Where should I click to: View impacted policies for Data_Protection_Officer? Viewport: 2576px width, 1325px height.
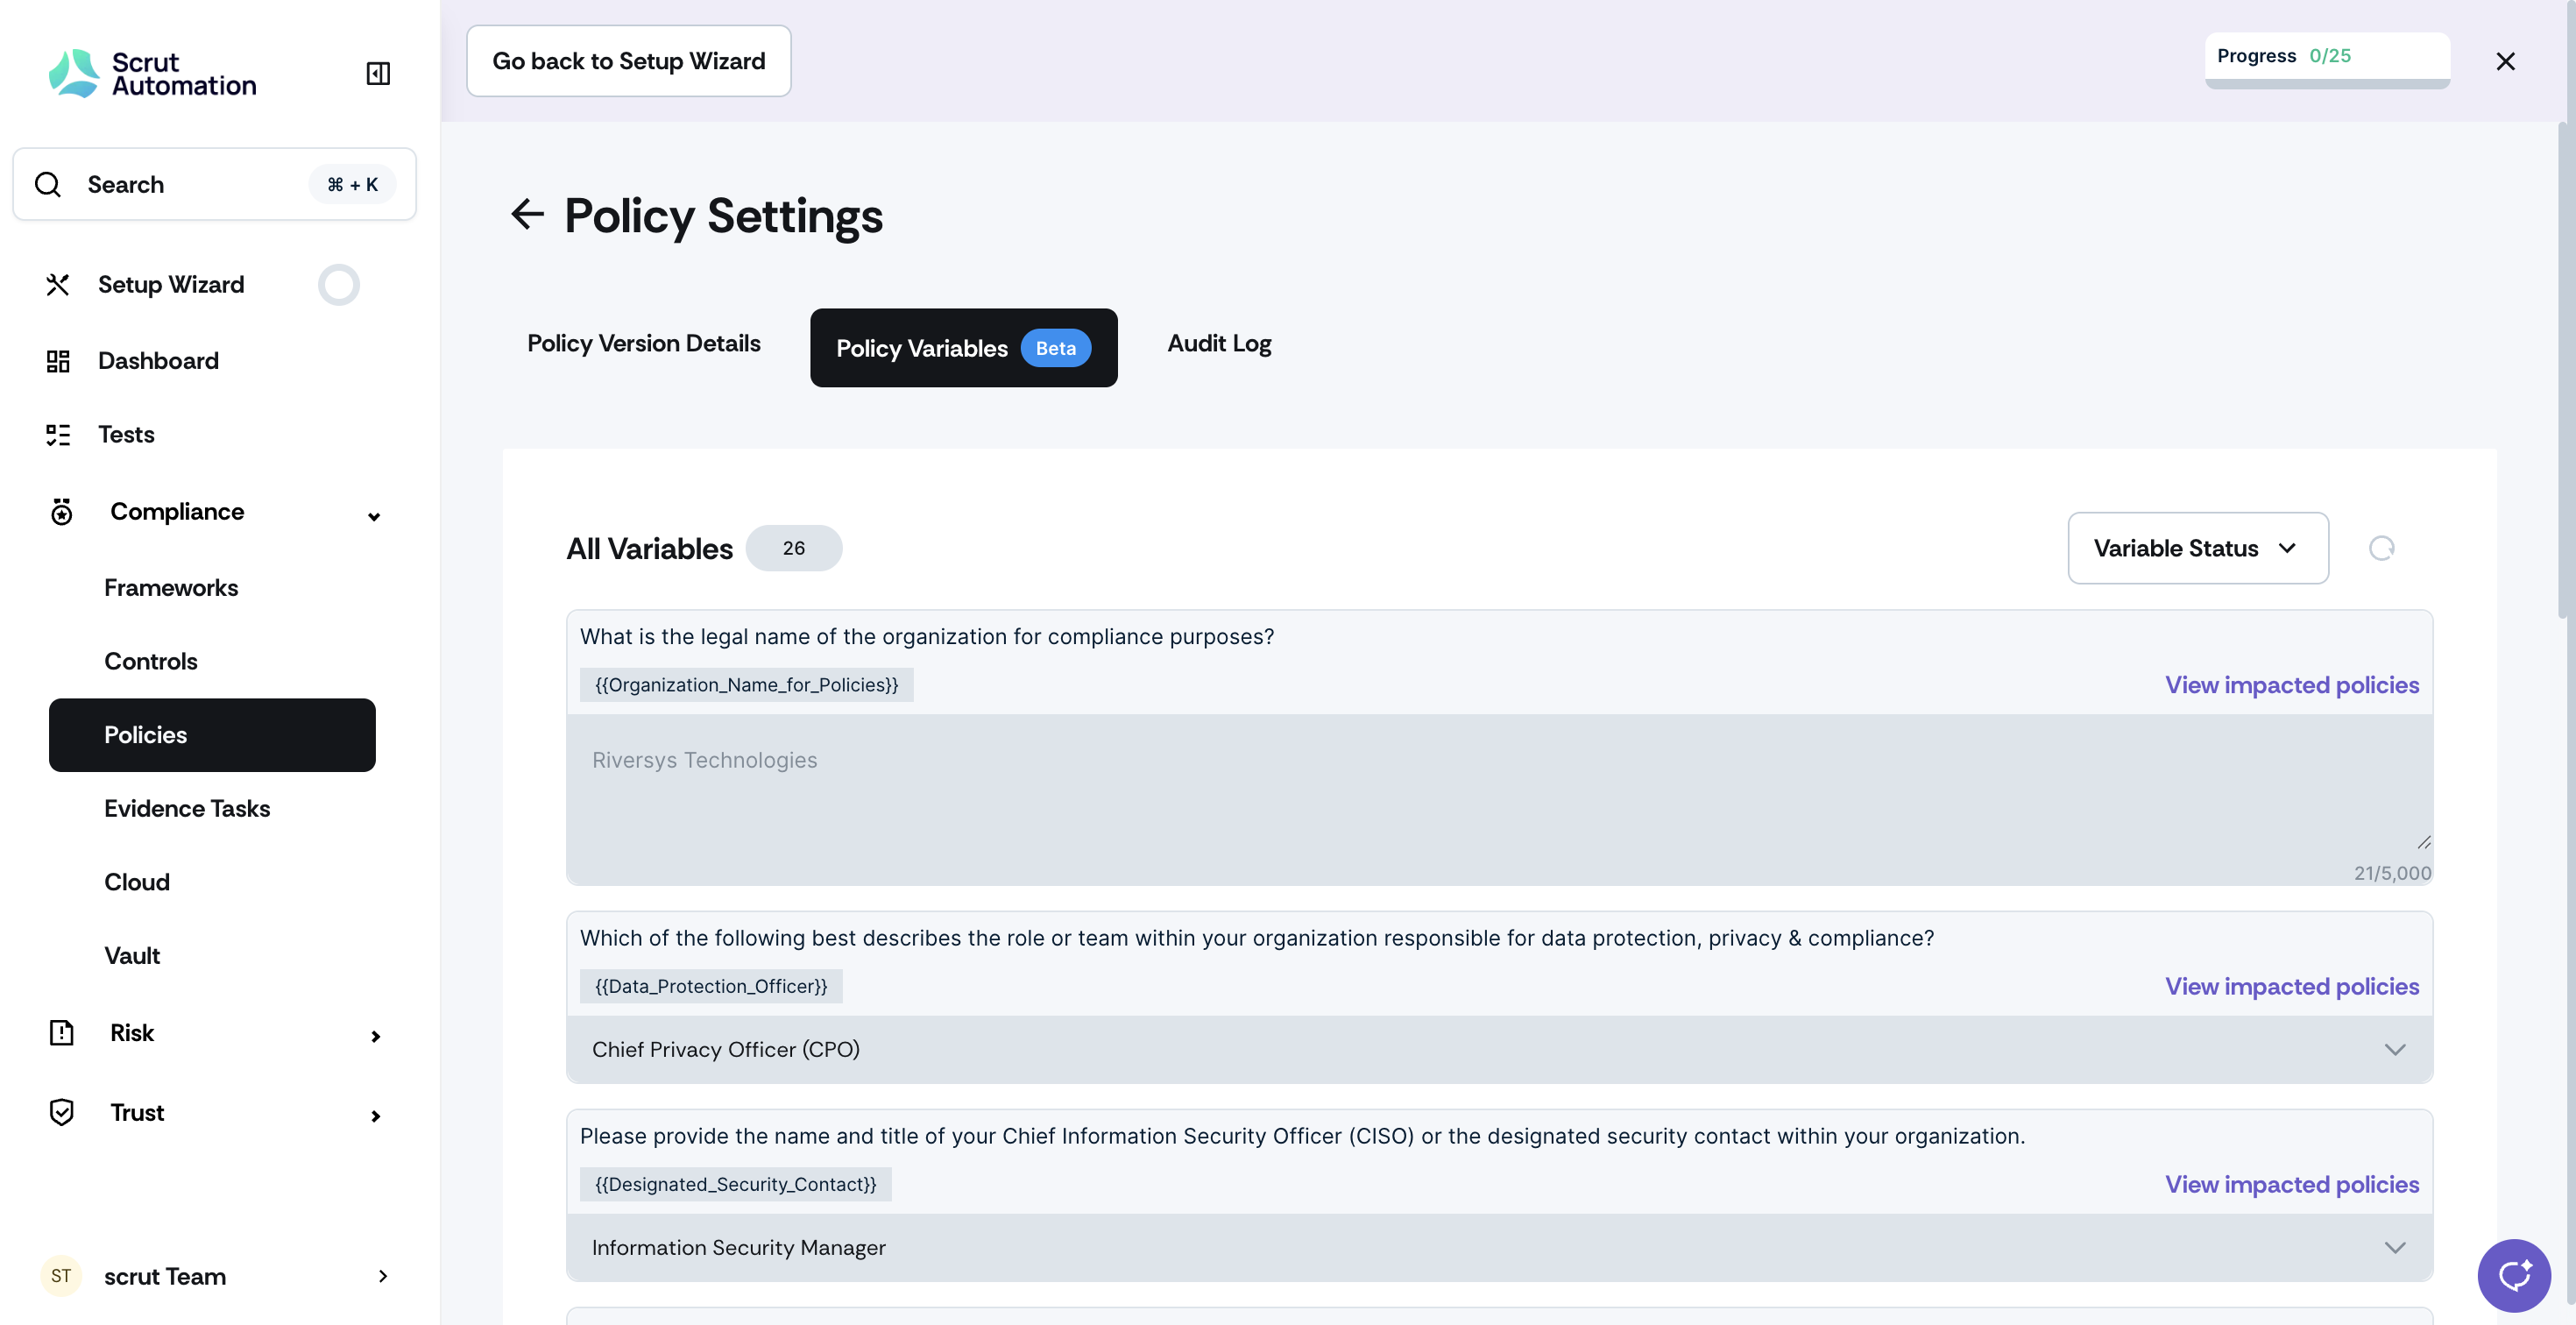pos(2292,987)
